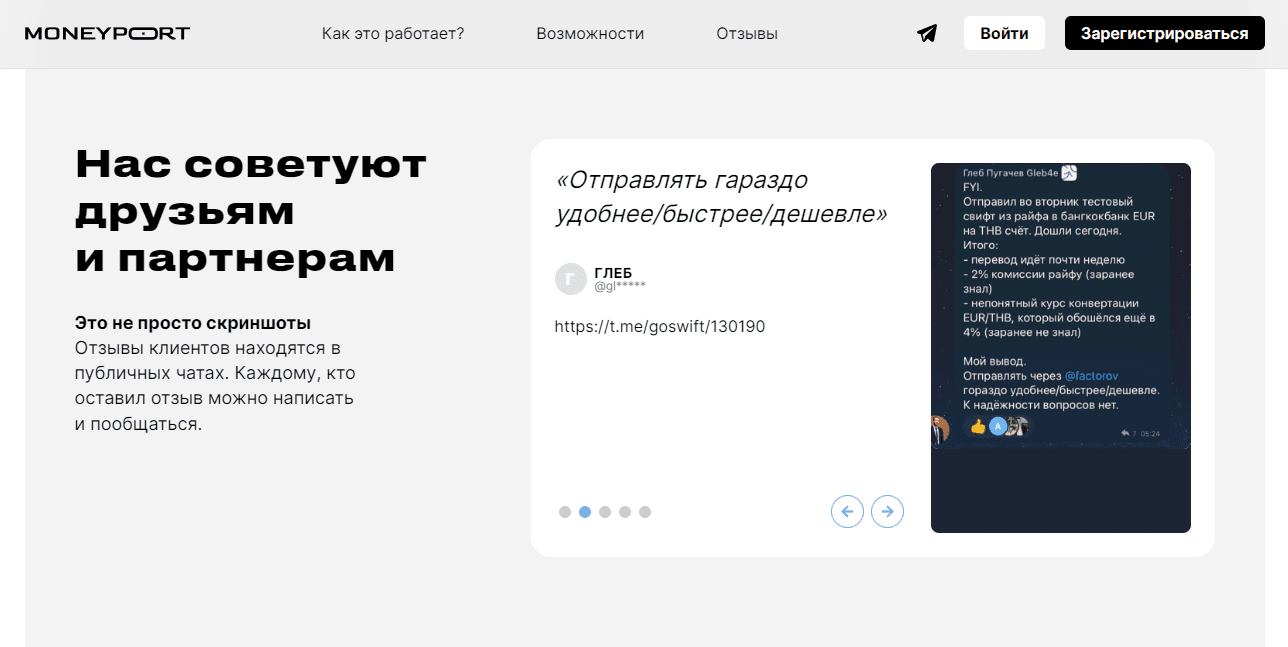The width and height of the screenshot is (1288, 647).
Task: Click the thumbs-up reaction in the Telegram screenshot
Action: pyautogui.click(x=977, y=425)
